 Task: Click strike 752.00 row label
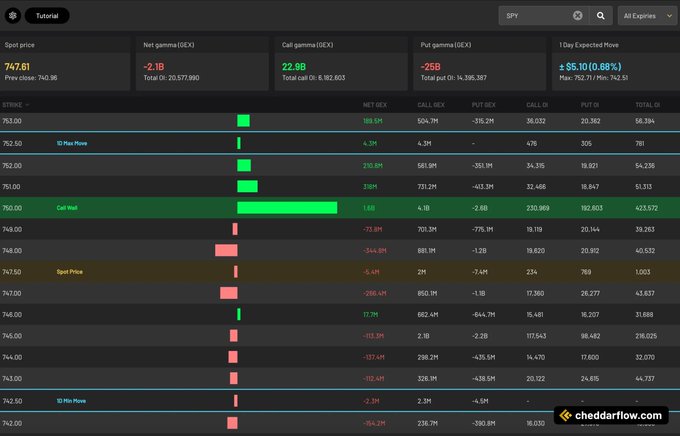click(x=12, y=166)
